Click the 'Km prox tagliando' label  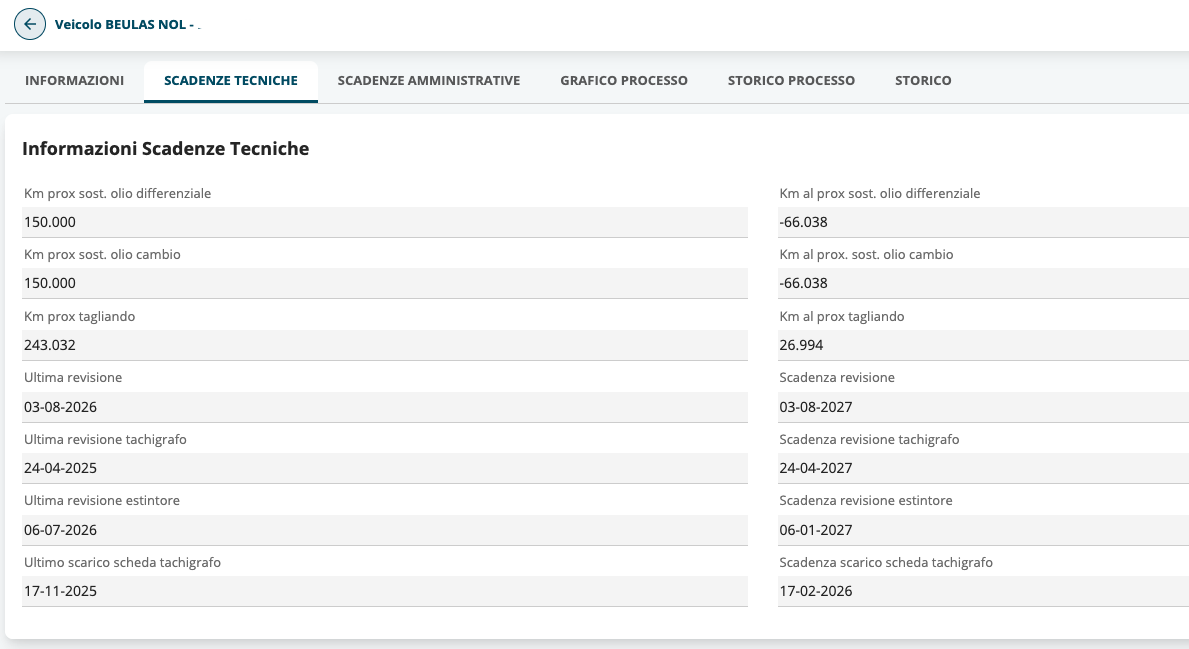point(80,316)
